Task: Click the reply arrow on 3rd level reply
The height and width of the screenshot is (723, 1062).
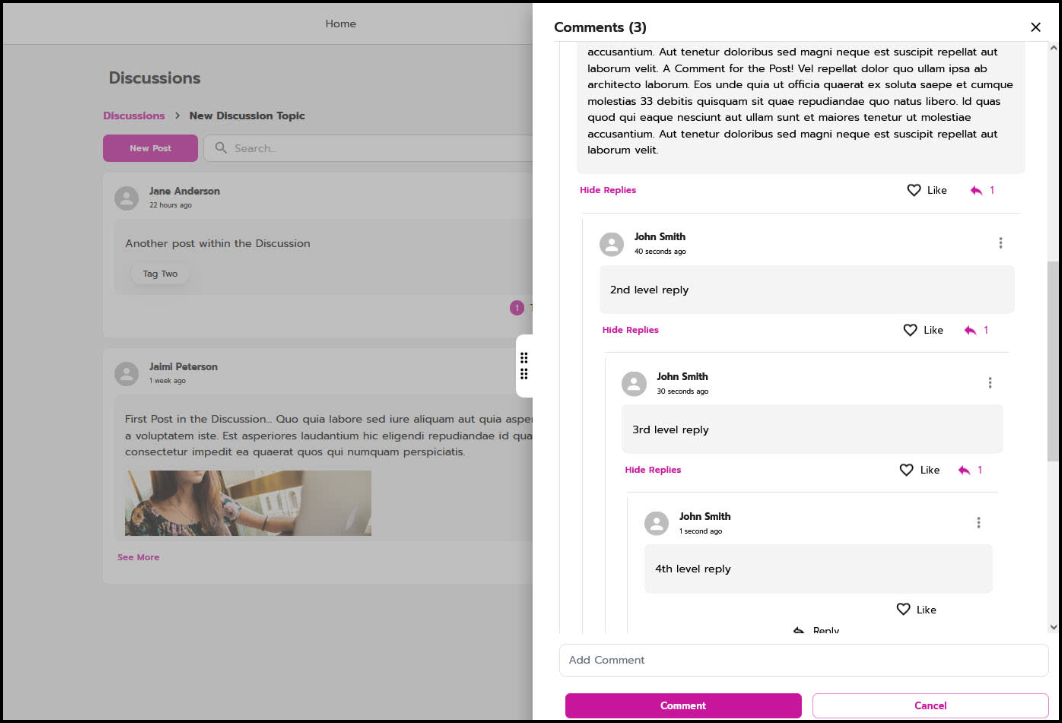Action: tap(964, 470)
